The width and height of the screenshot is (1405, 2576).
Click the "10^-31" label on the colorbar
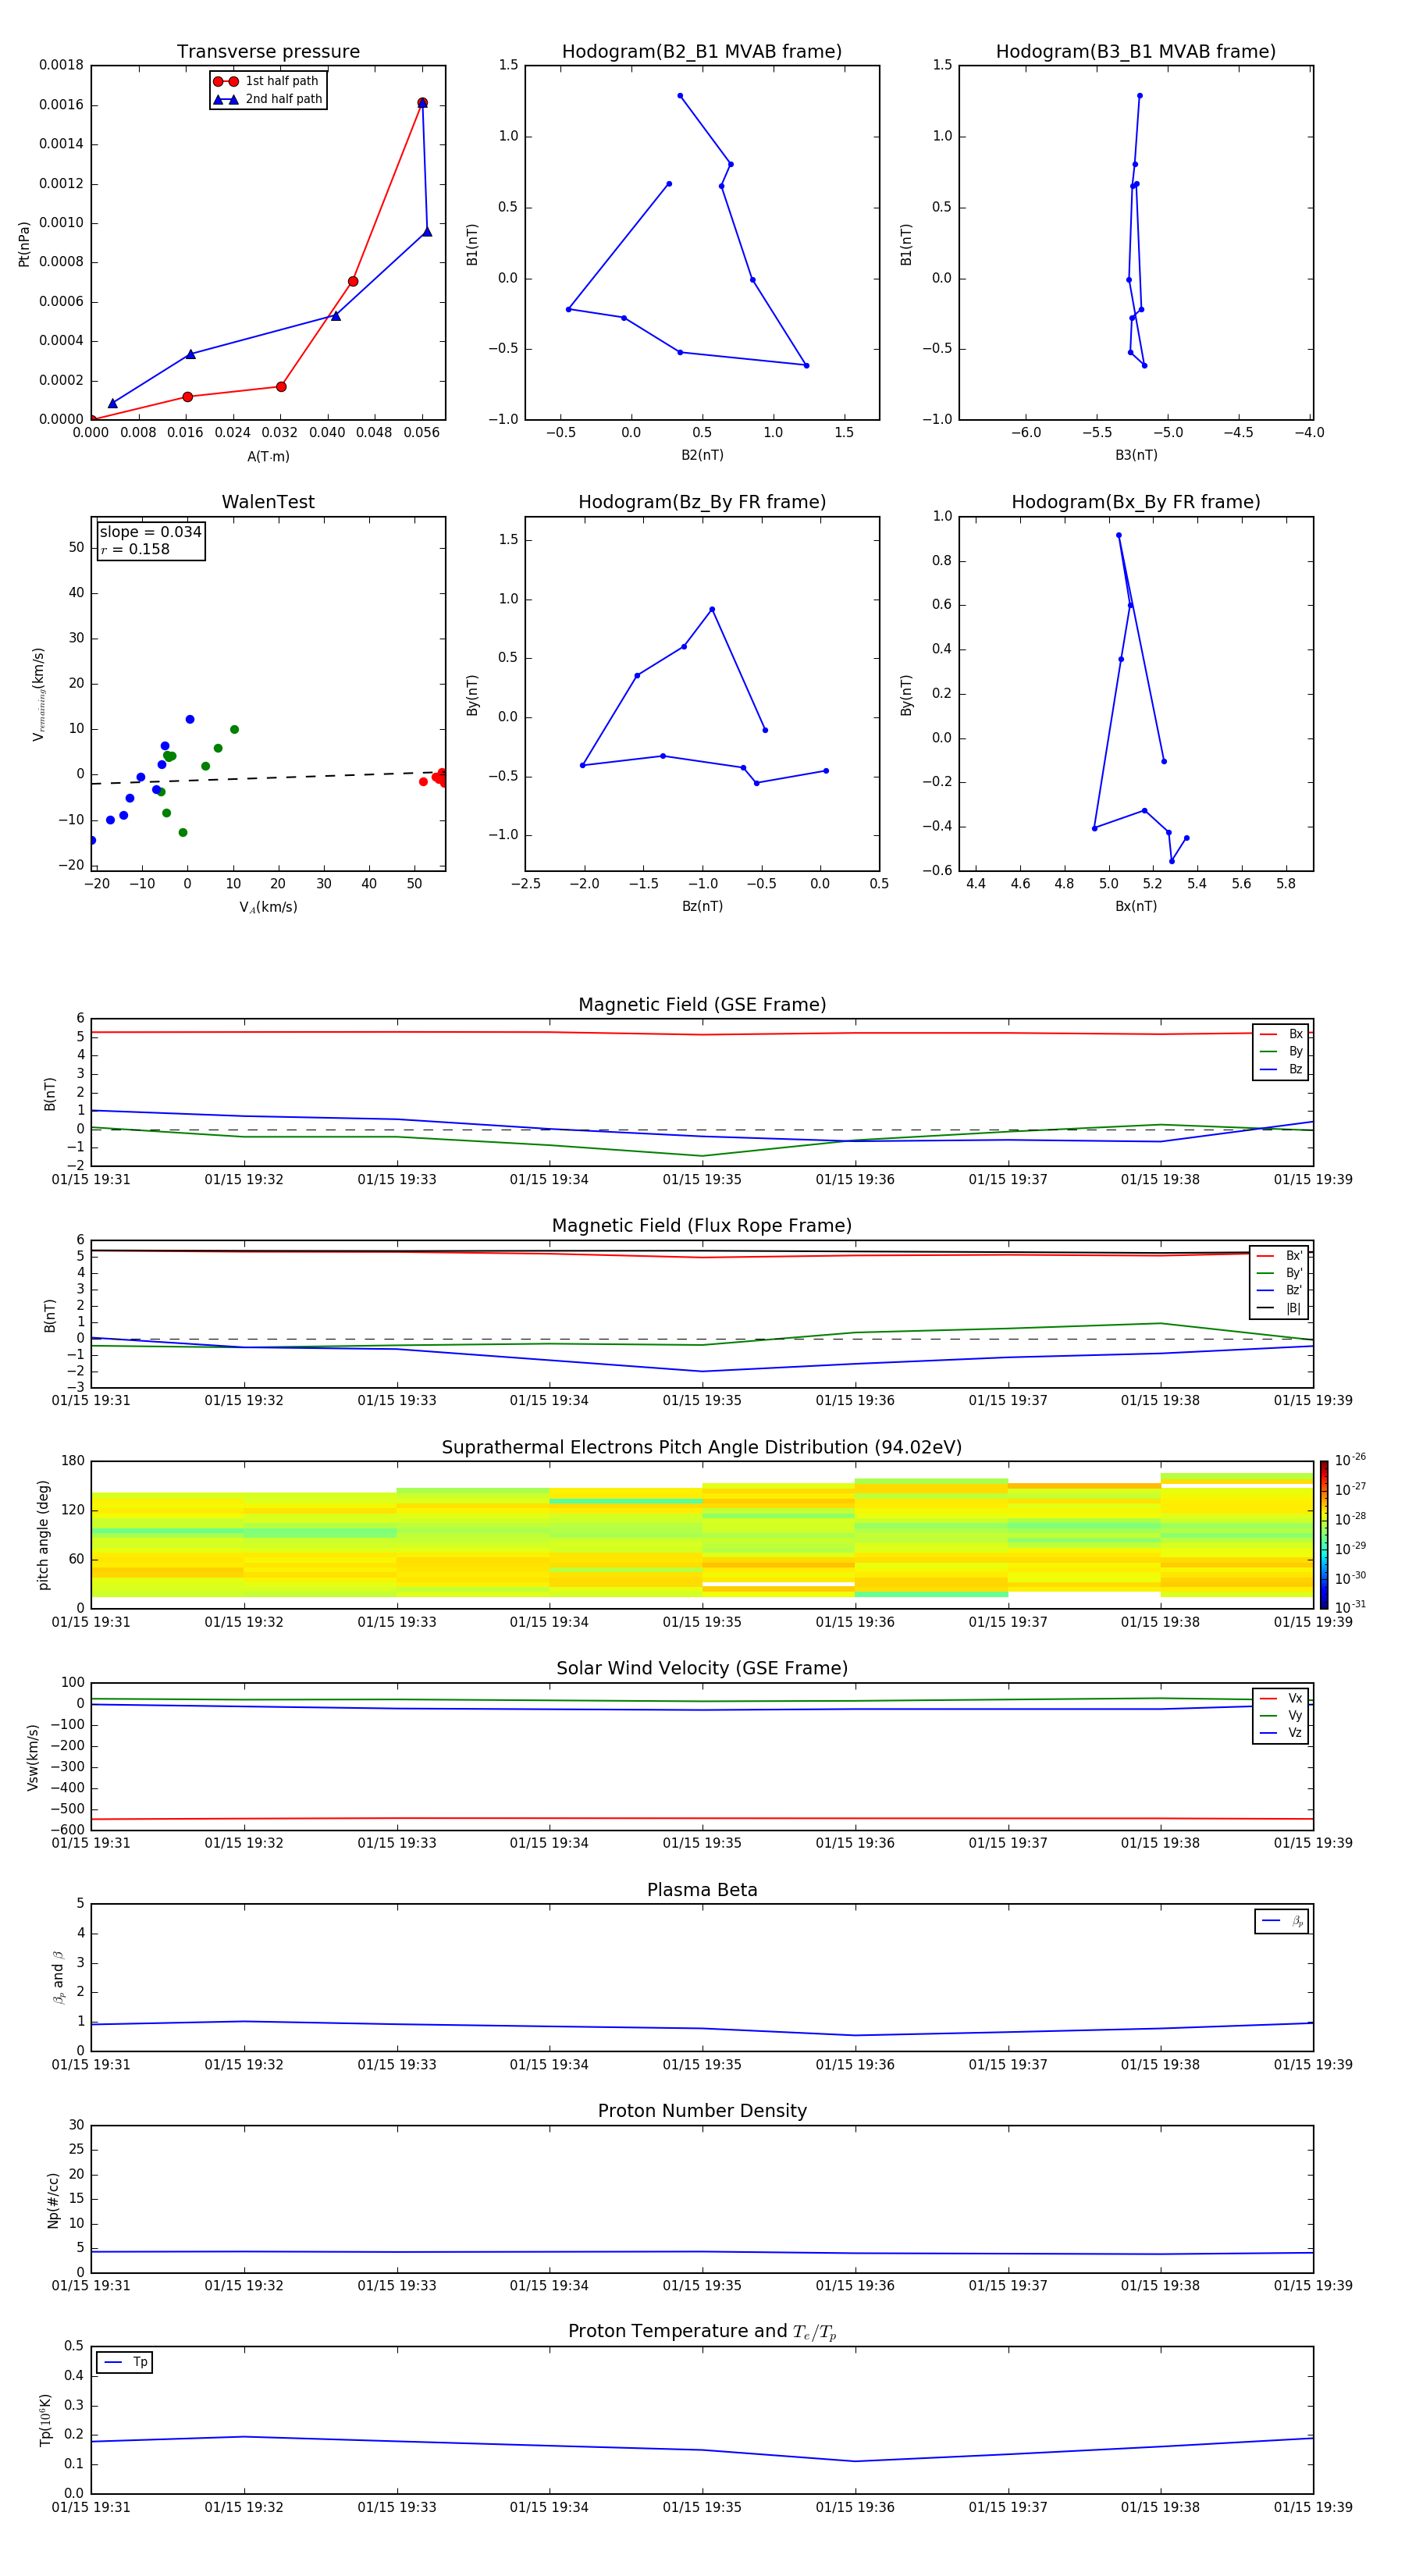click(x=1350, y=1607)
